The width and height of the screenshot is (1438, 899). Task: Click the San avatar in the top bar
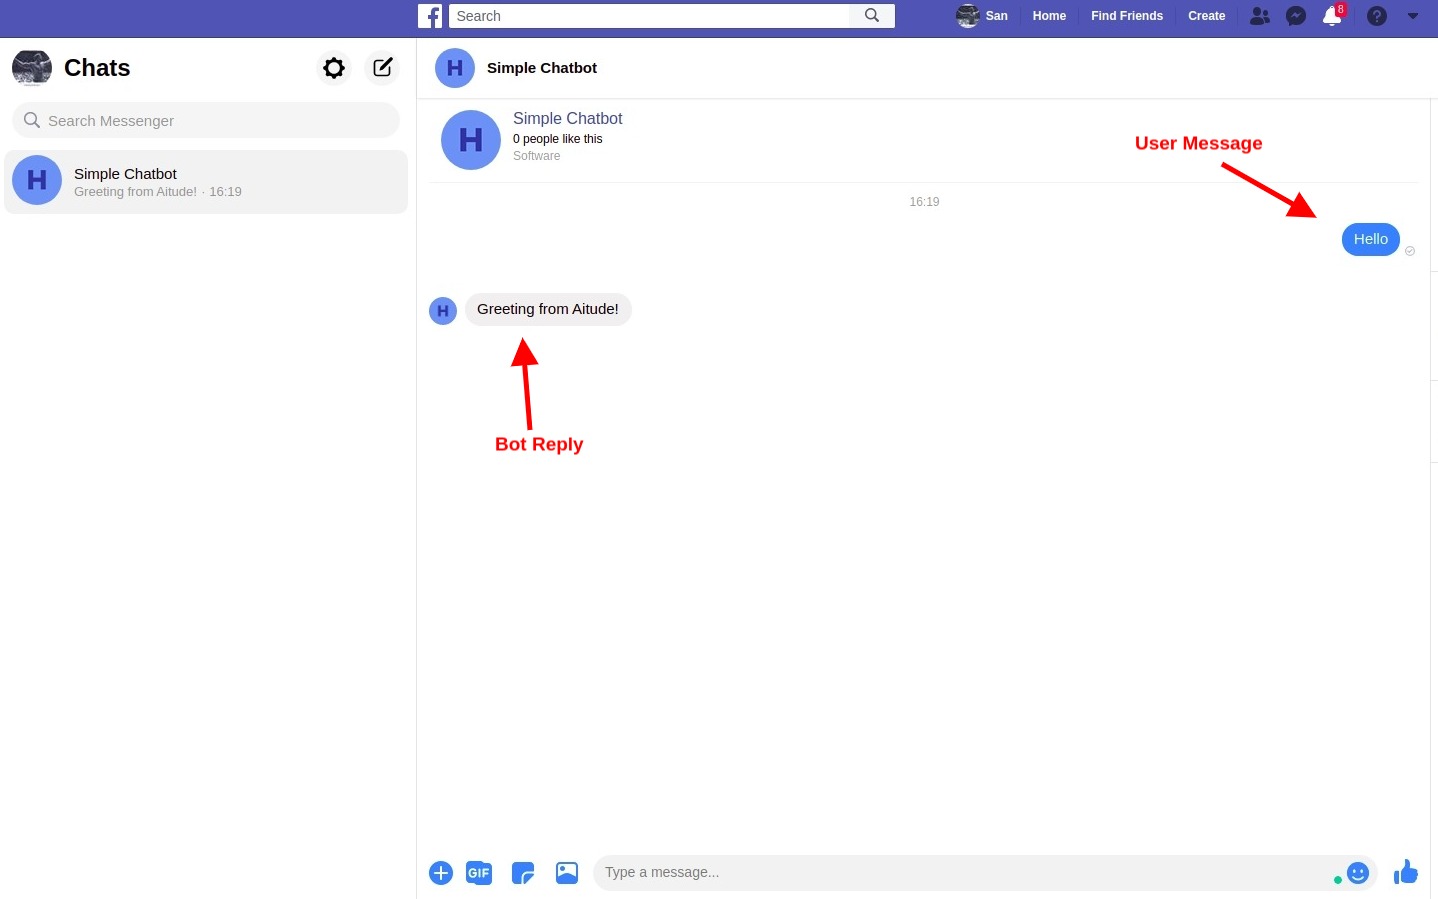point(967,16)
